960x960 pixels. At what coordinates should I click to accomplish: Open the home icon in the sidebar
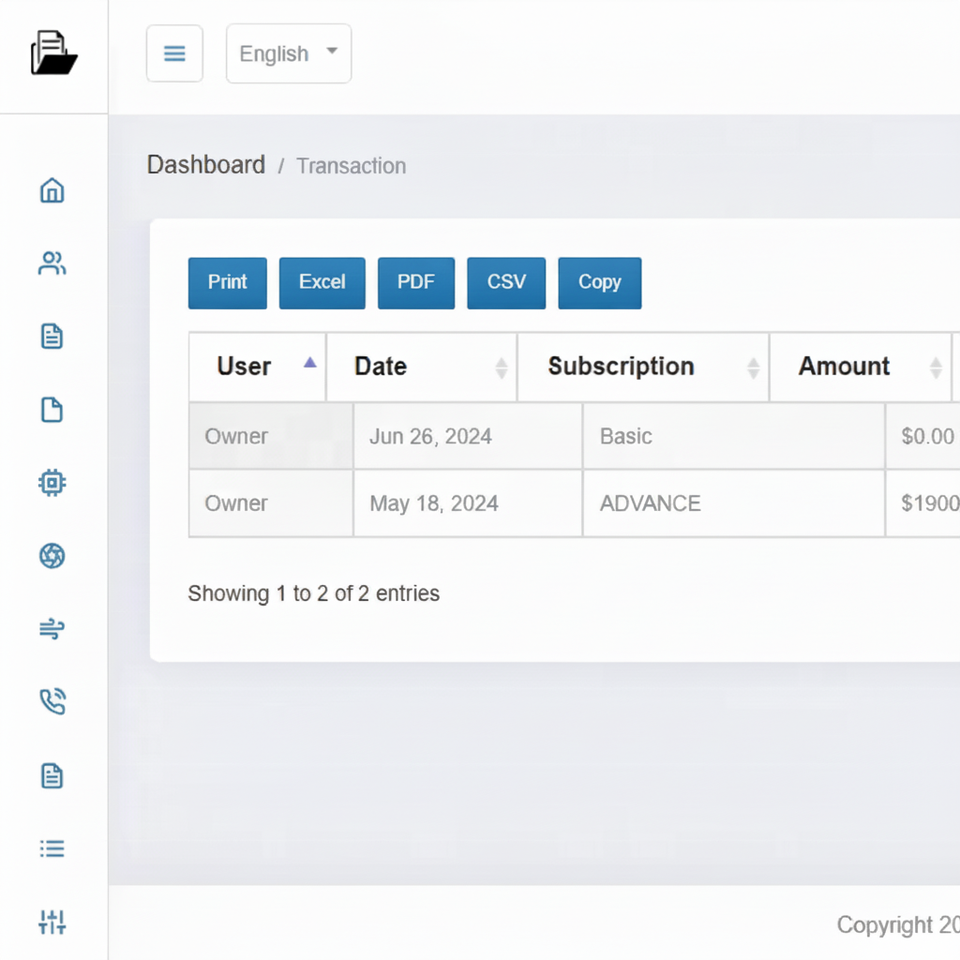(52, 190)
